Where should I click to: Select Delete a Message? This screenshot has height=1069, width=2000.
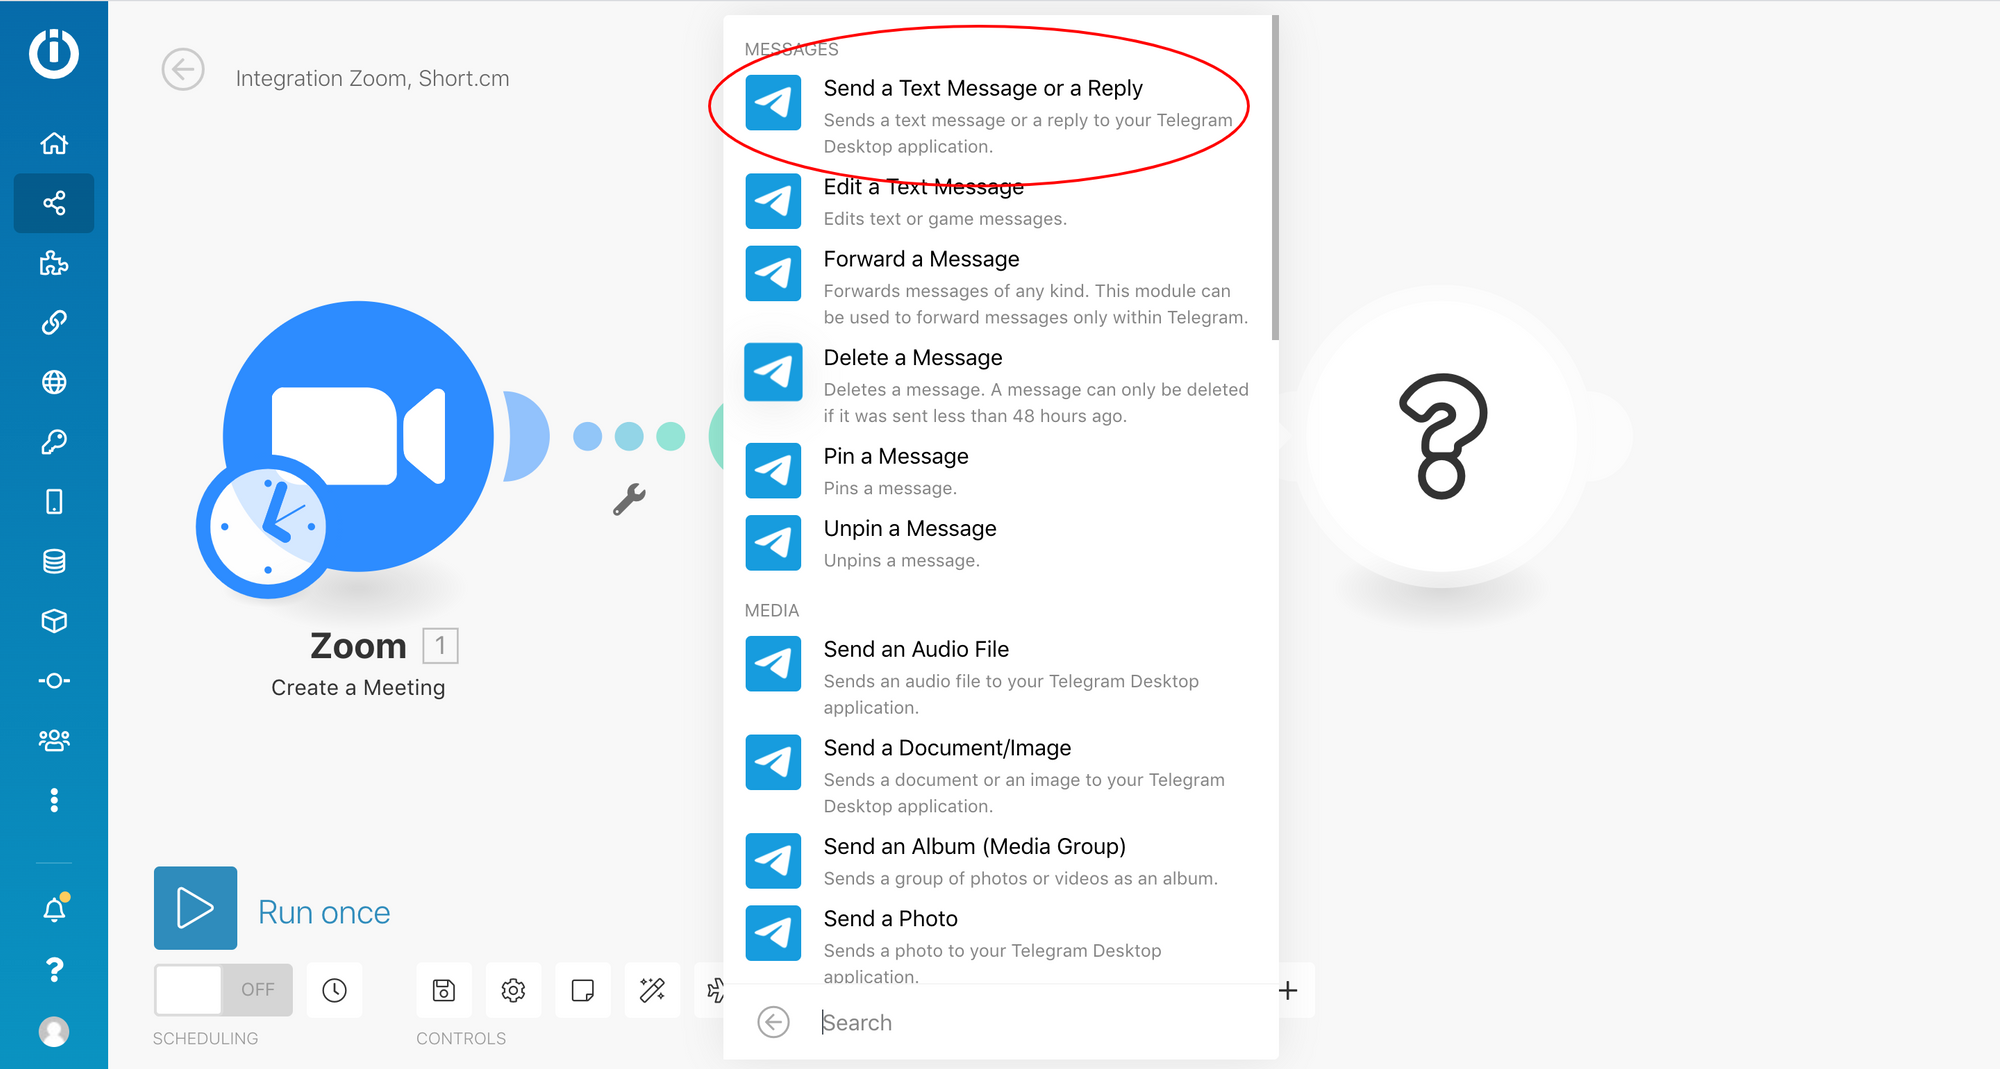click(998, 386)
